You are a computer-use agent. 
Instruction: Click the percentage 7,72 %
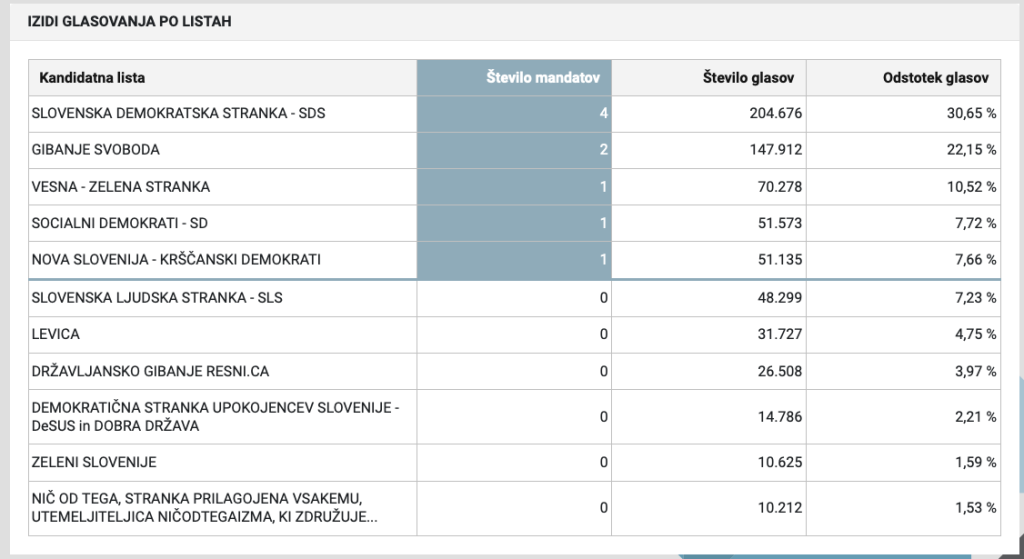point(976,223)
